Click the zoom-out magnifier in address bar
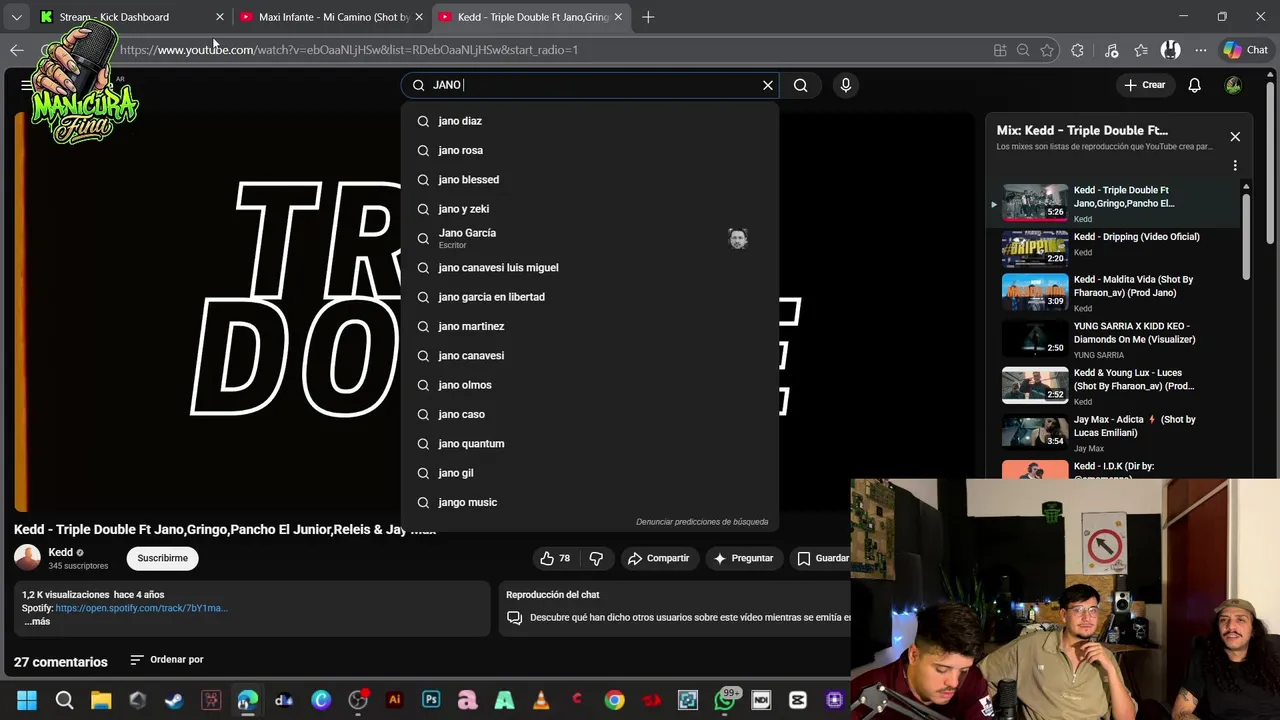The image size is (1280, 720). click(1023, 50)
